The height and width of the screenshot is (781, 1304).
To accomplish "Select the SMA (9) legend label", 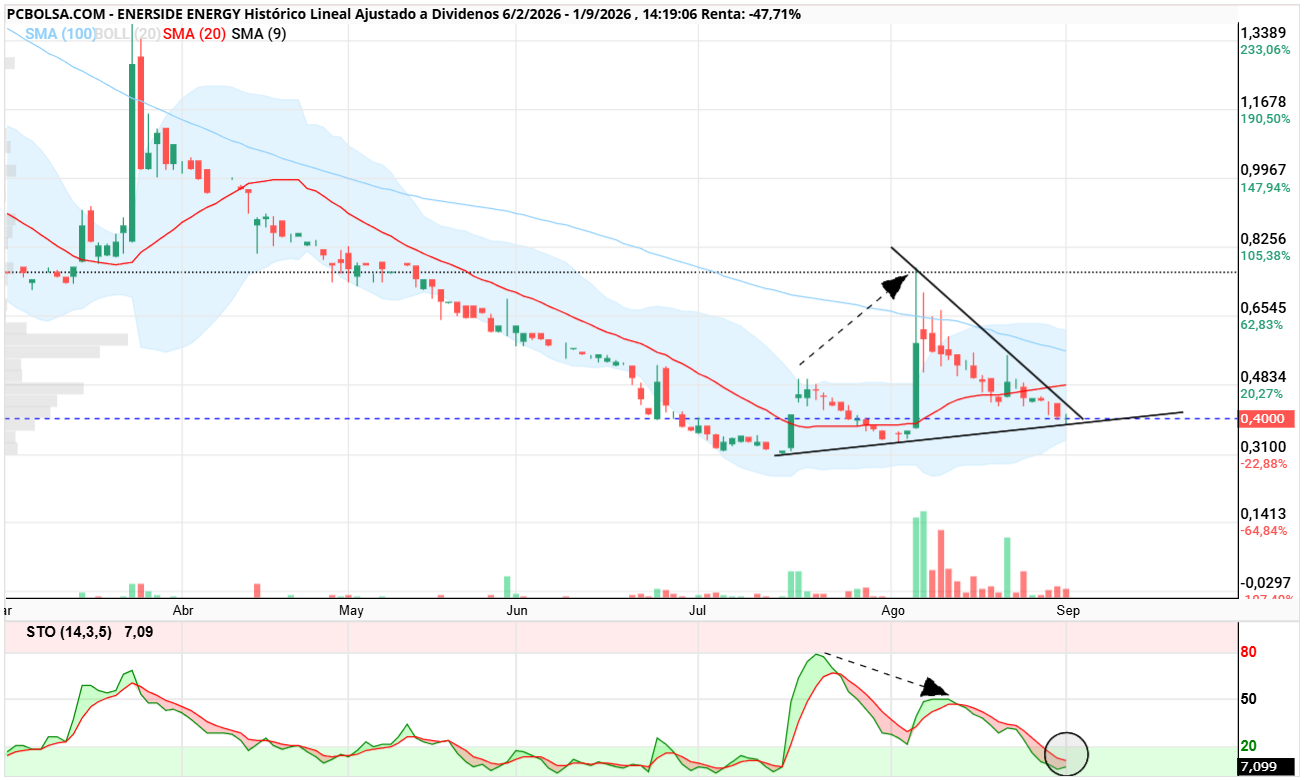I will [259, 33].
